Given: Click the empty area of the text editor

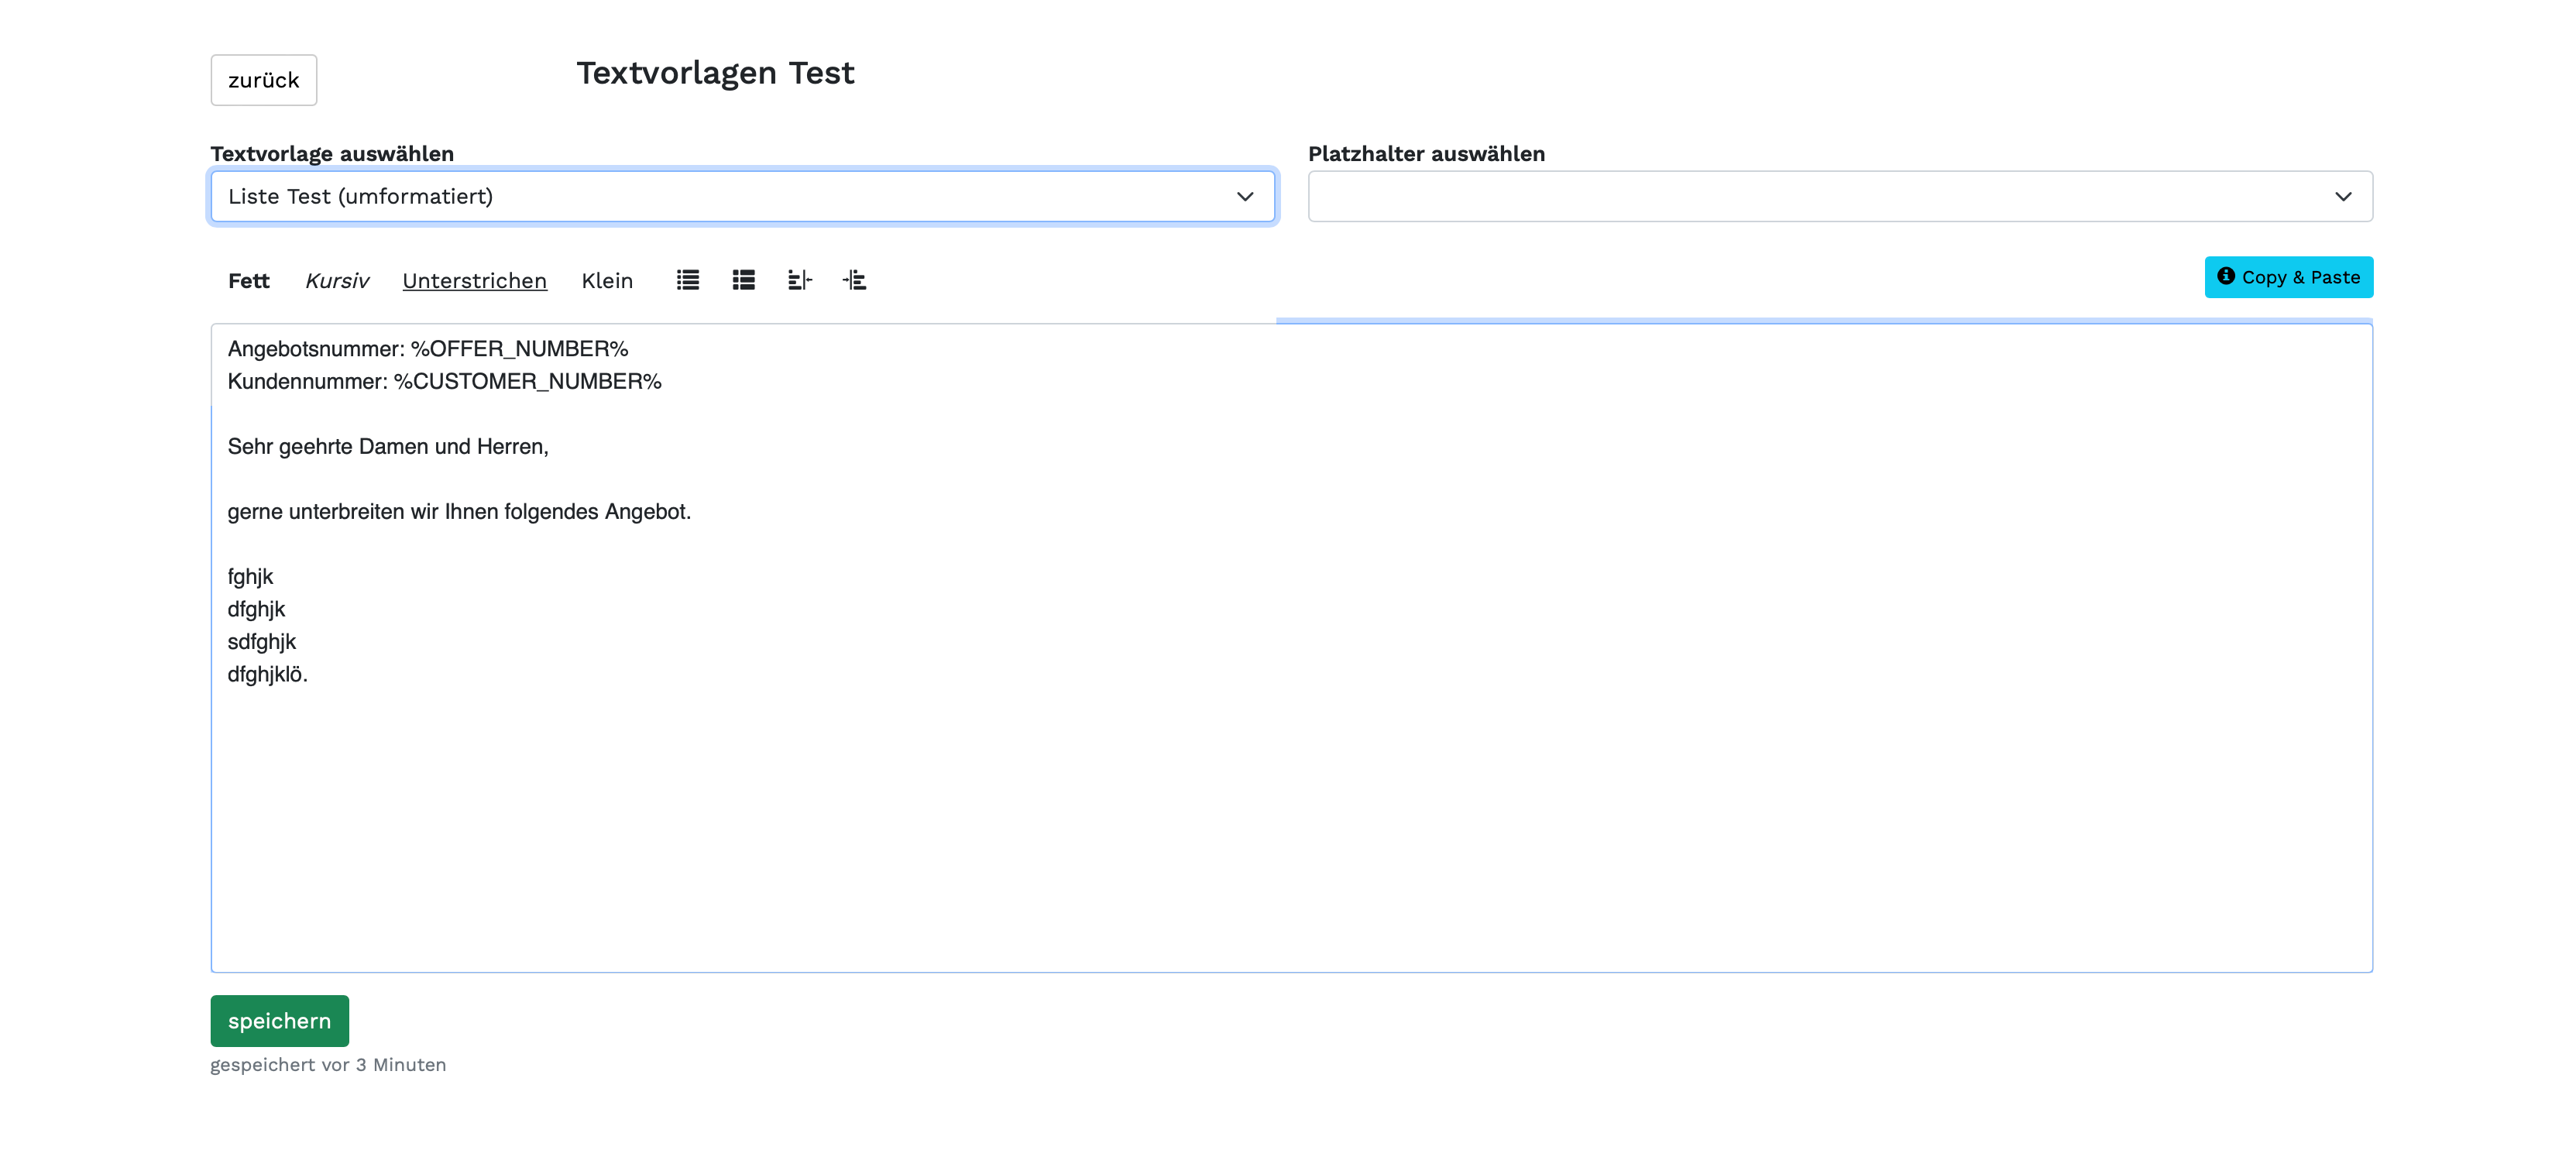Looking at the screenshot, I should click(x=1290, y=820).
